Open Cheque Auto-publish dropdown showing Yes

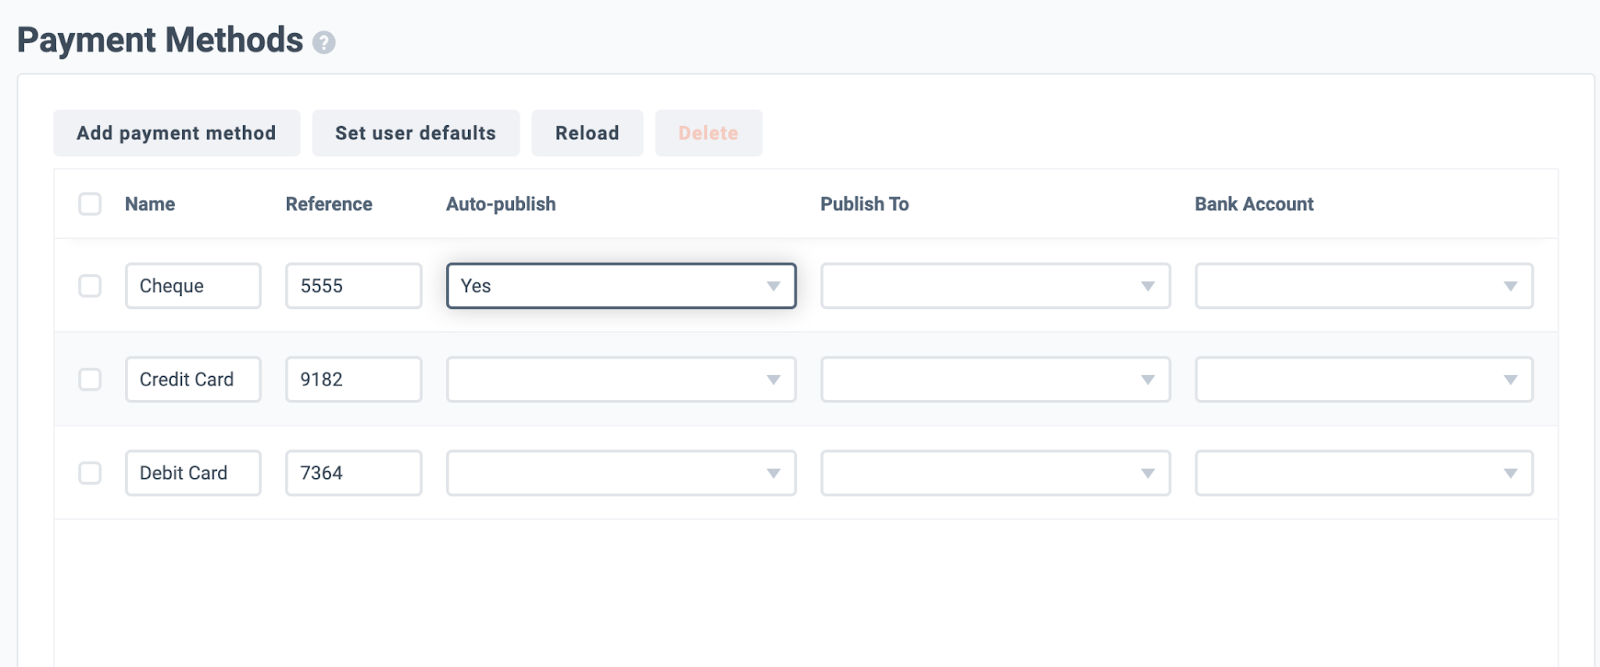621,286
